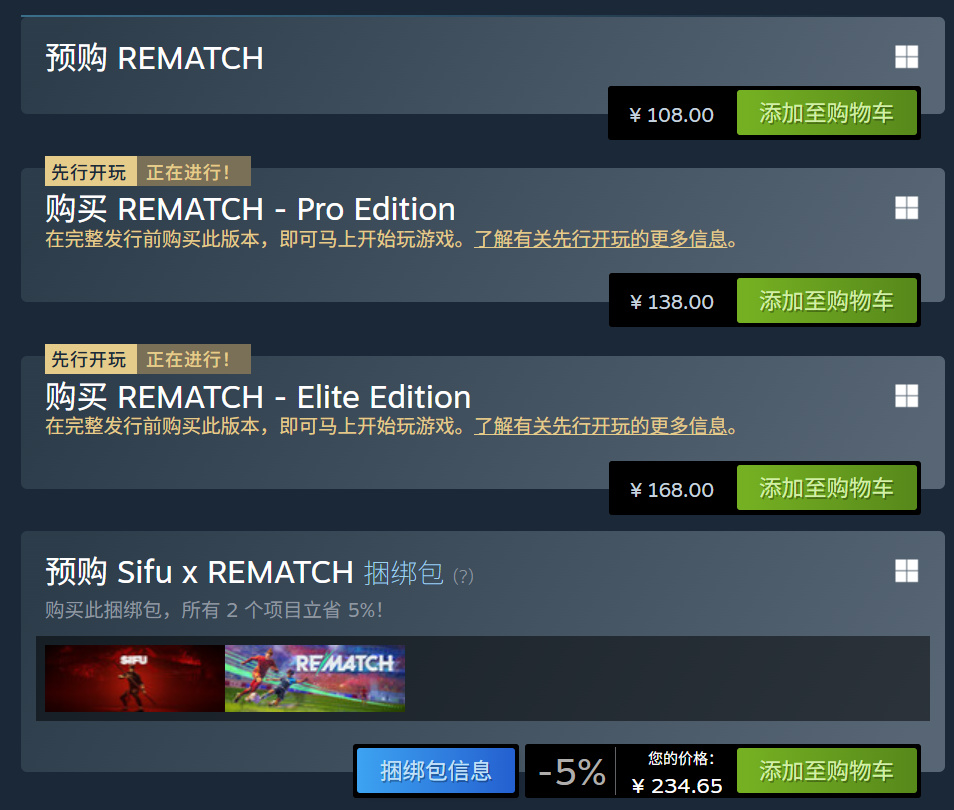The image size is (954, 810).
Task: Open 捆绑包信息 bundle info button
Action: [436, 771]
